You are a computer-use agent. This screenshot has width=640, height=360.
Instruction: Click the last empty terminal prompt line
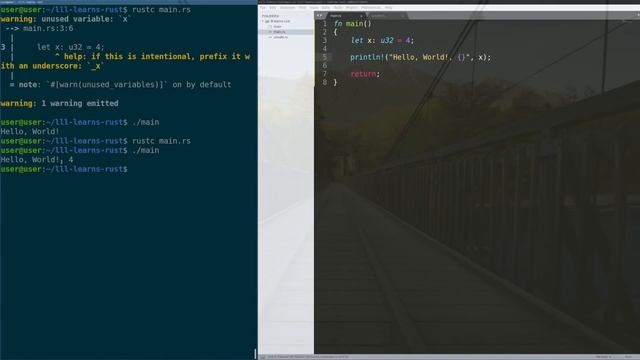(x=64, y=169)
